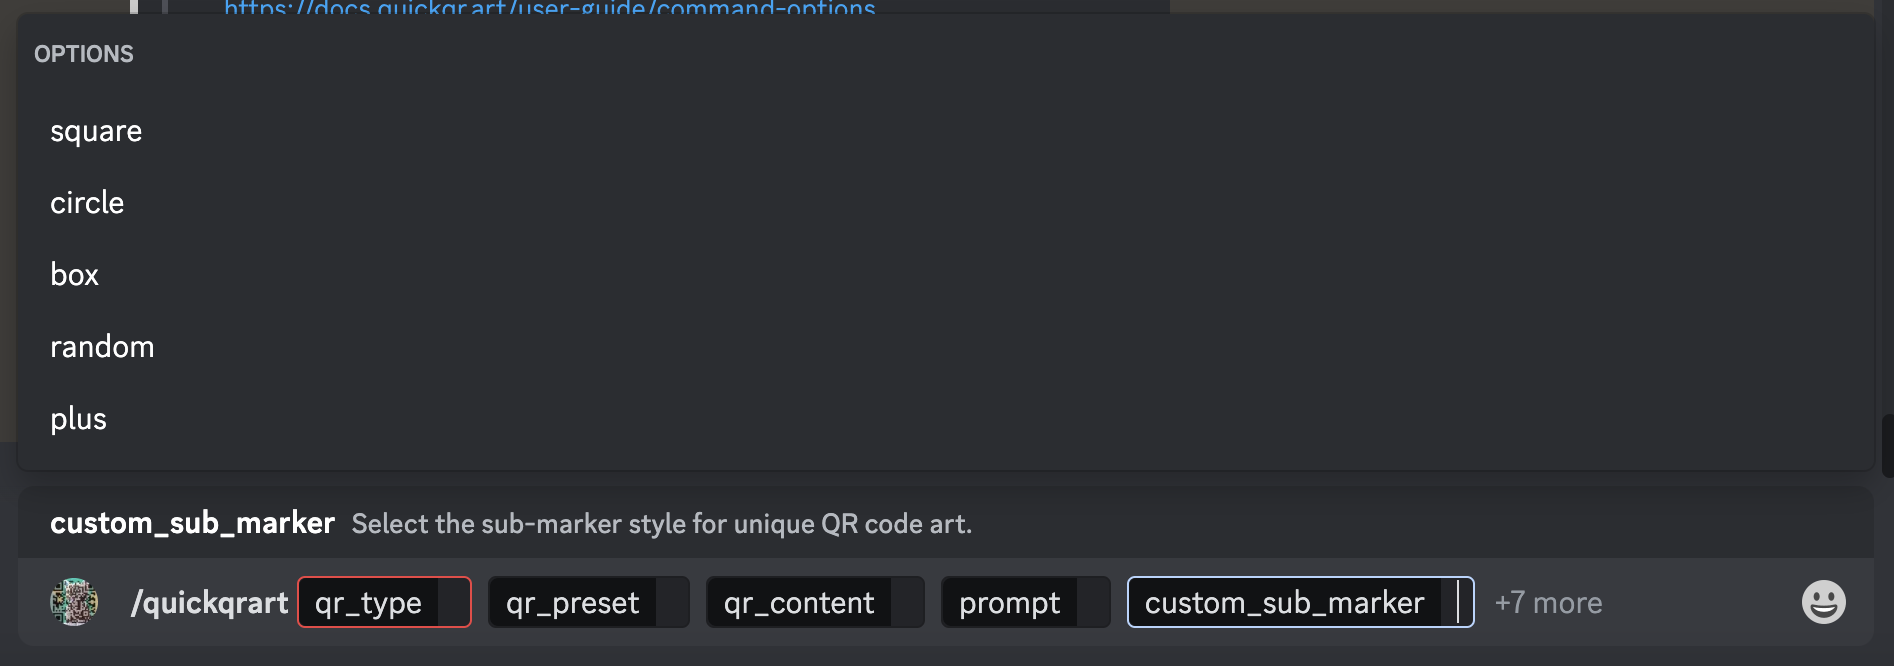Select the square sub-marker option

click(96, 131)
